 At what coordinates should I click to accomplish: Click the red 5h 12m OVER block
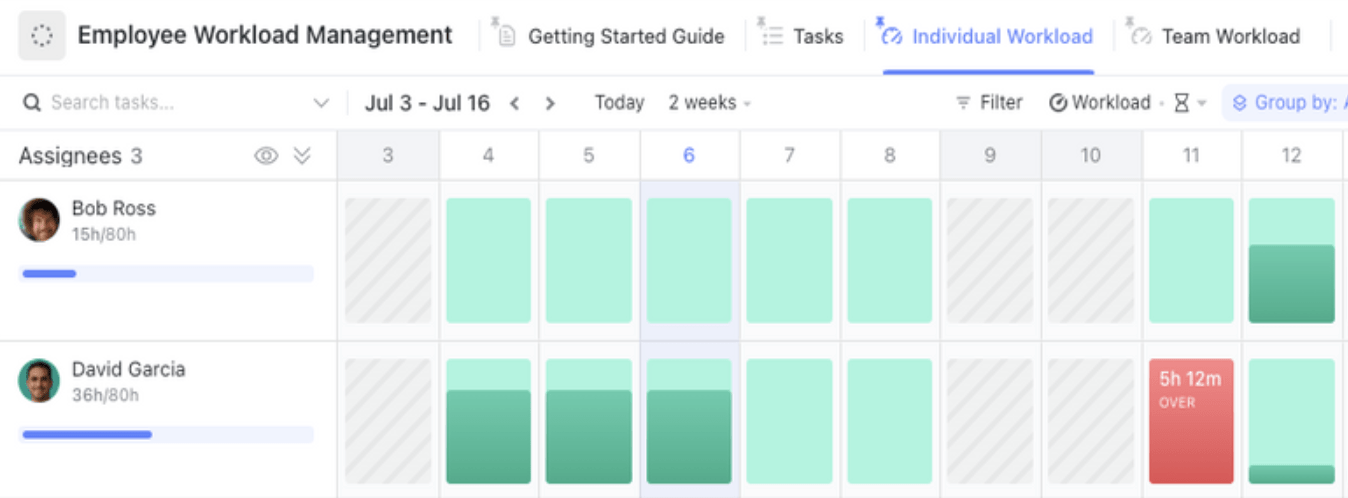1190,421
